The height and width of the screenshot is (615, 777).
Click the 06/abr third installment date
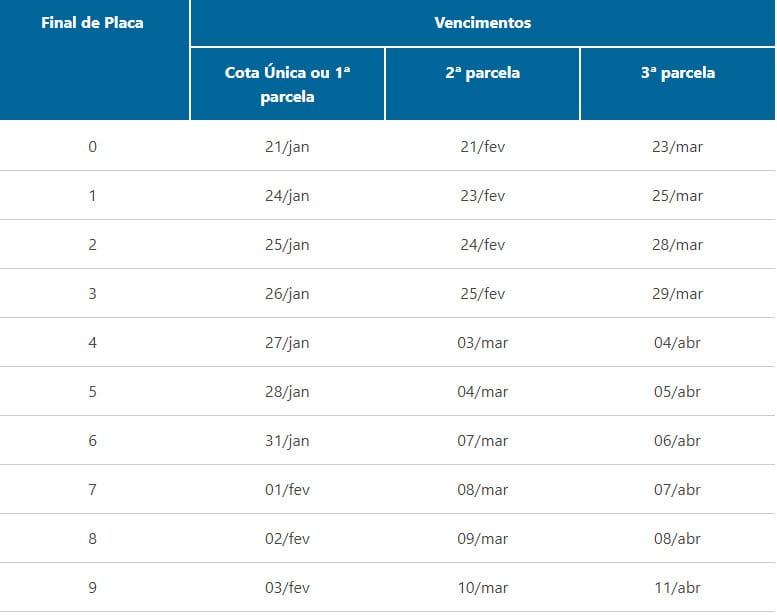pyautogui.click(x=677, y=440)
